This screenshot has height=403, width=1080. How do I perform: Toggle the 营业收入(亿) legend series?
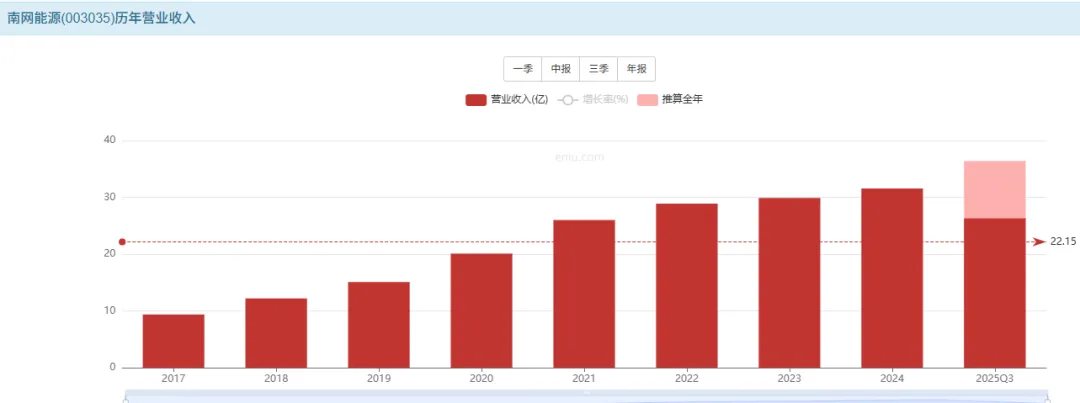click(x=507, y=100)
